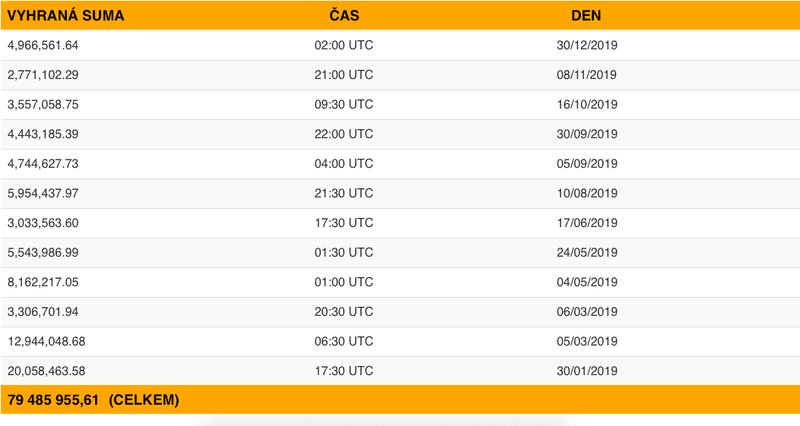Click the 79 485 955,61 CELKEM total
This screenshot has height=426, width=800.
[94, 400]
